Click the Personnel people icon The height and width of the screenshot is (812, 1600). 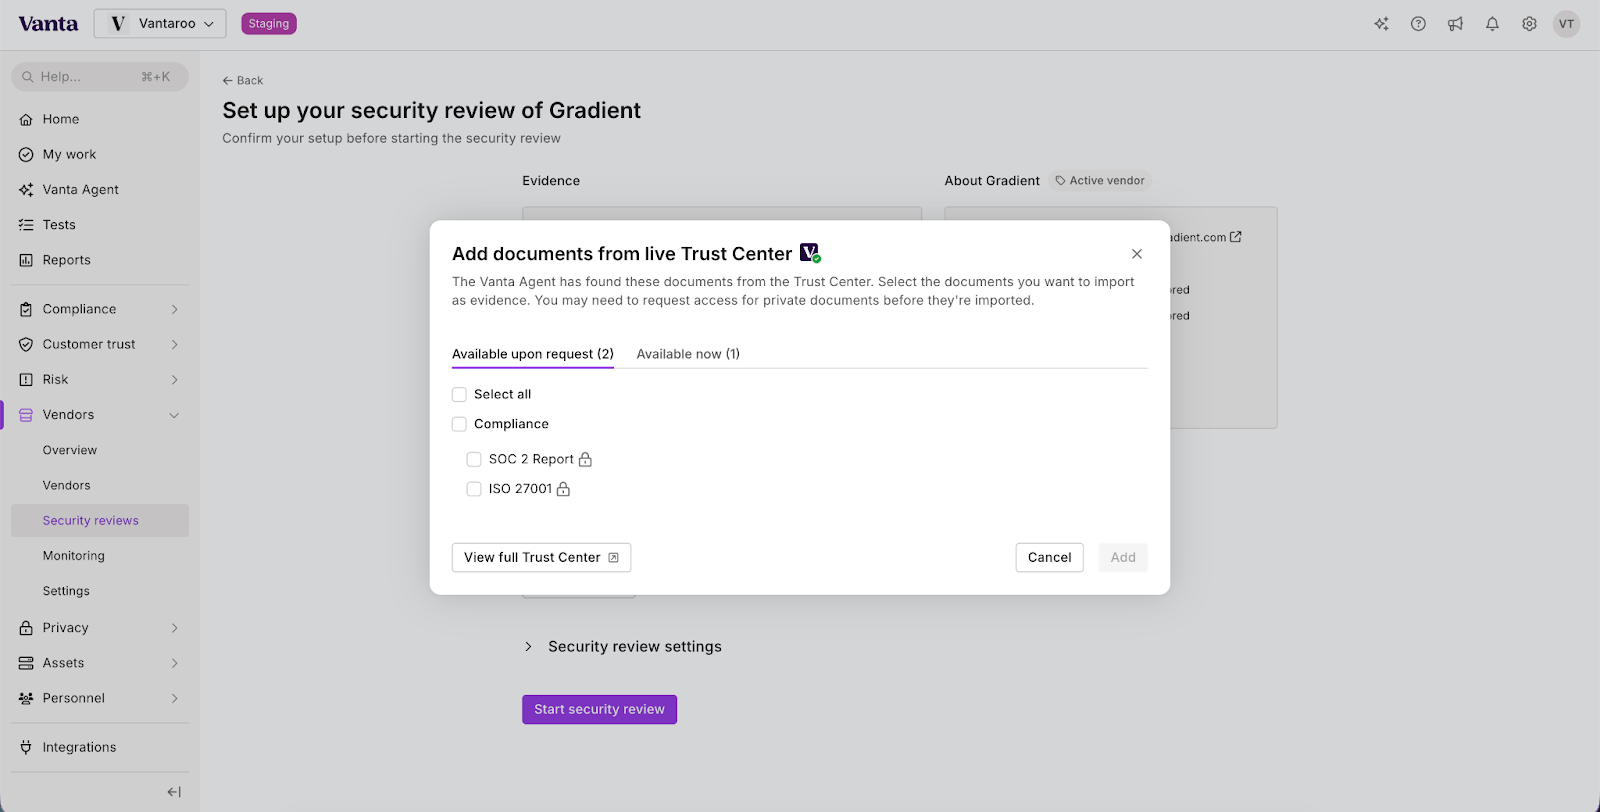coord(26,698)
